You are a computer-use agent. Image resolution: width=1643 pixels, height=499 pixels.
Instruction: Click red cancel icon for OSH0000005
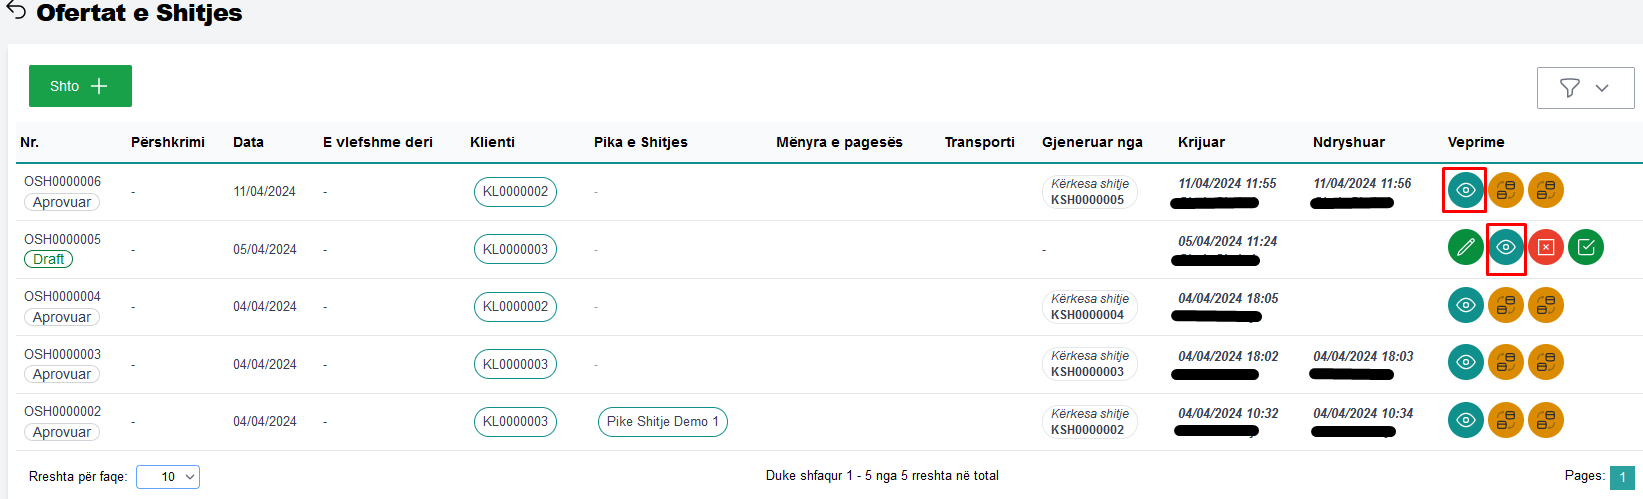pos(1545,247)
